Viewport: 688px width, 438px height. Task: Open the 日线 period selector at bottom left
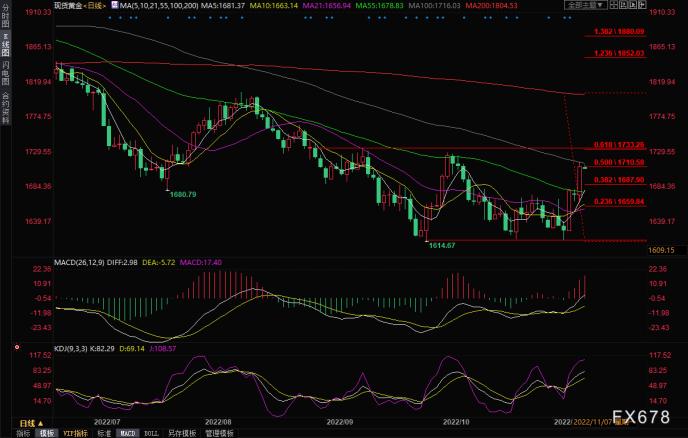click(x=21, y=422)
